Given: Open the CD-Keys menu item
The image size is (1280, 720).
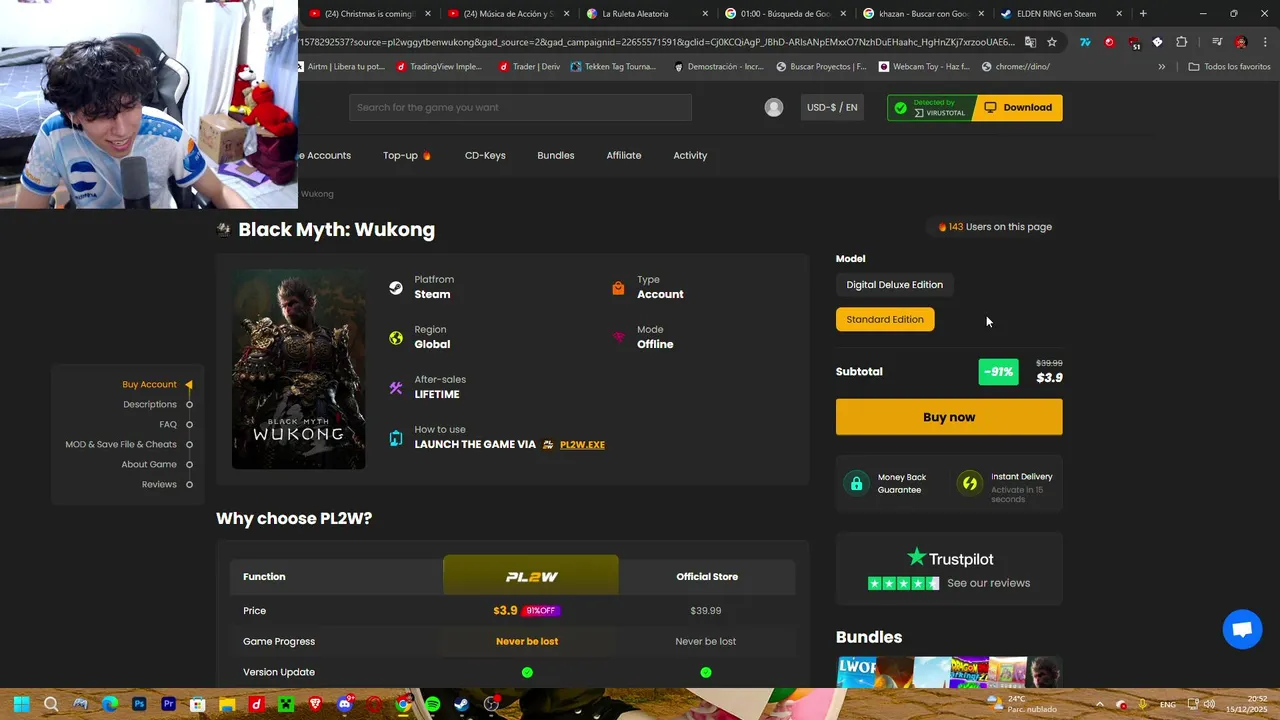Looking at the screenshot, I should [x=485, y=155].
